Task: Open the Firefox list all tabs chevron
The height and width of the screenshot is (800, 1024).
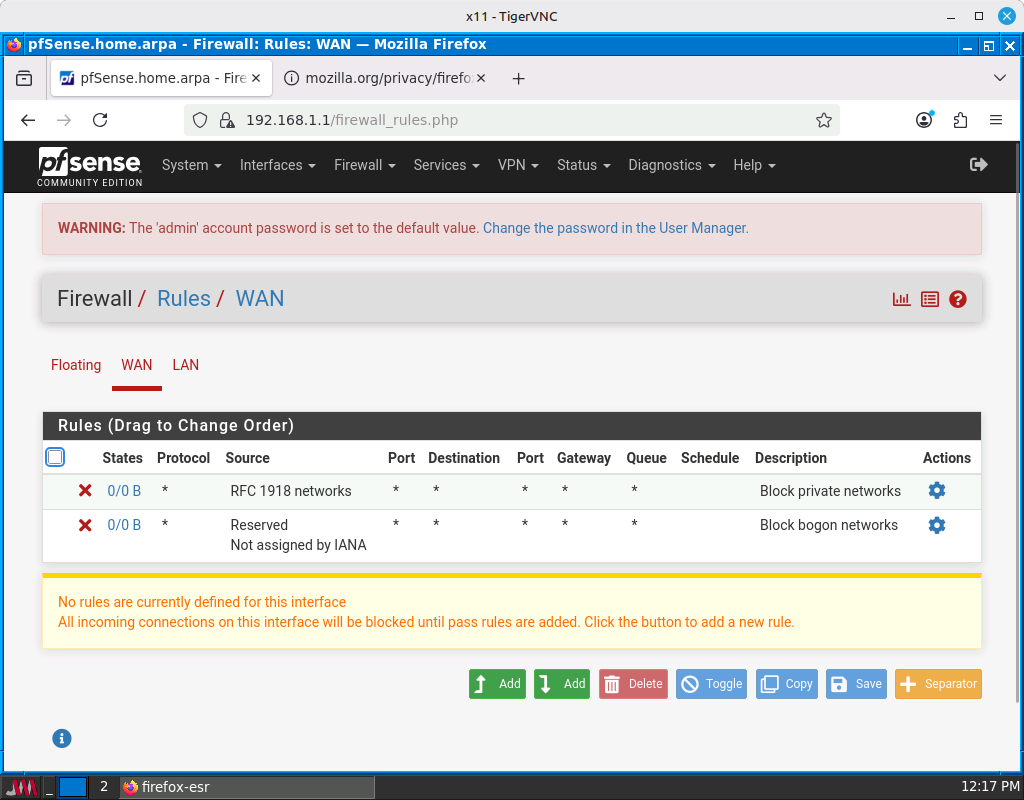Action: (x=999, y=78)
